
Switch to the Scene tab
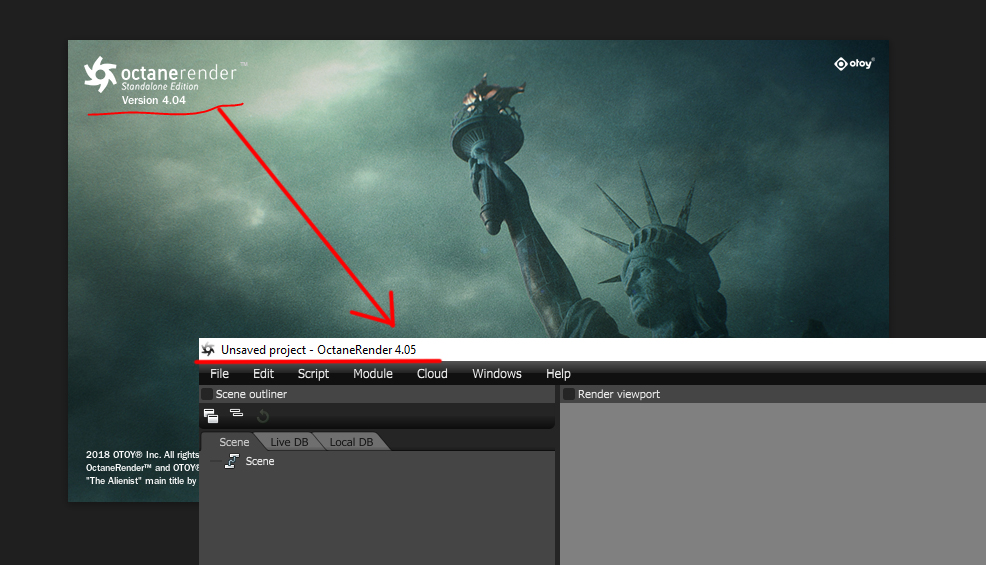click(x=234, y=442)
